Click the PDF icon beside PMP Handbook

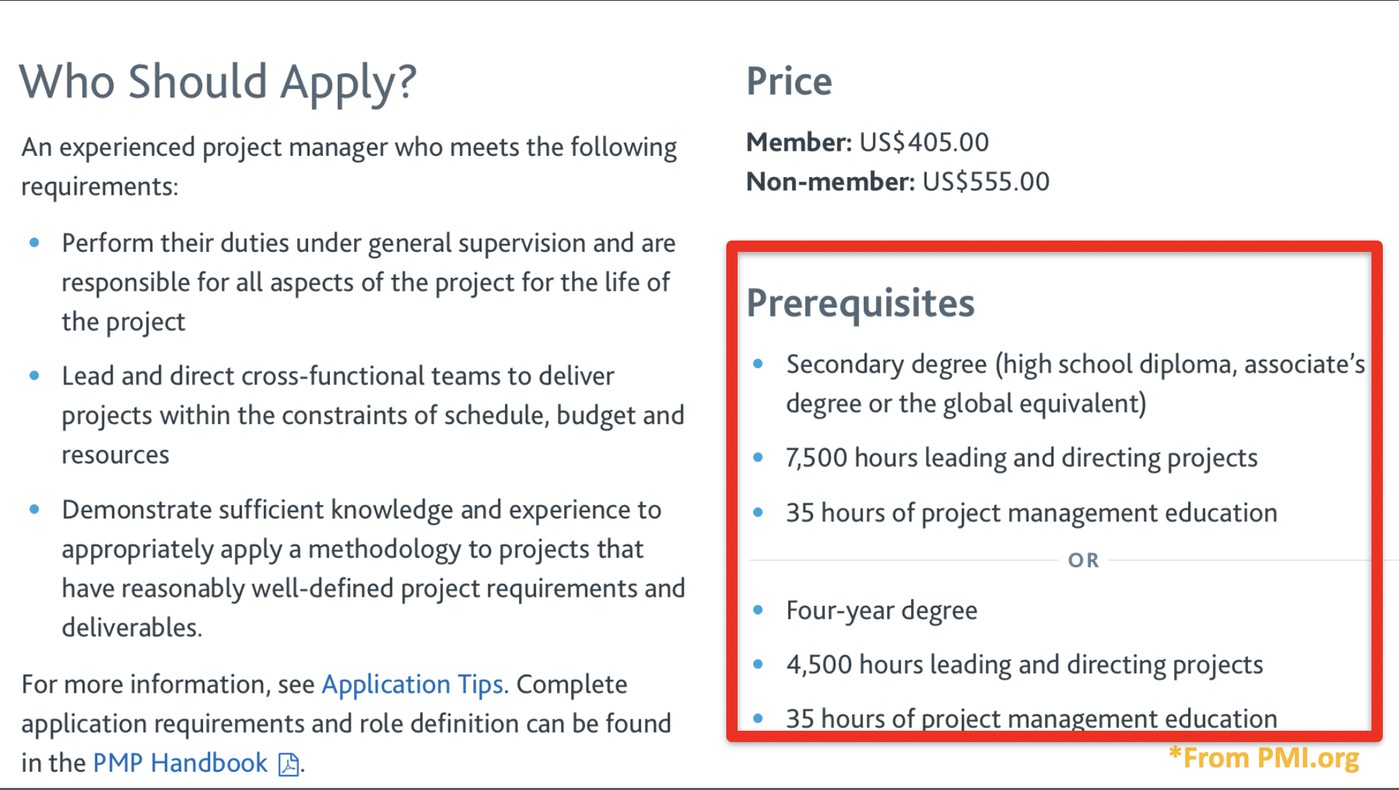(x=289, y=764)
